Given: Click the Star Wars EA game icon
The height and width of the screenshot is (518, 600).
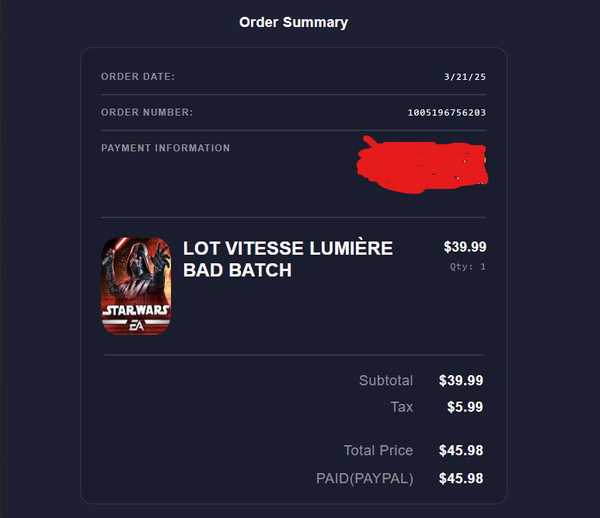Looking at the screenshot, I should (x=136, y=286).
